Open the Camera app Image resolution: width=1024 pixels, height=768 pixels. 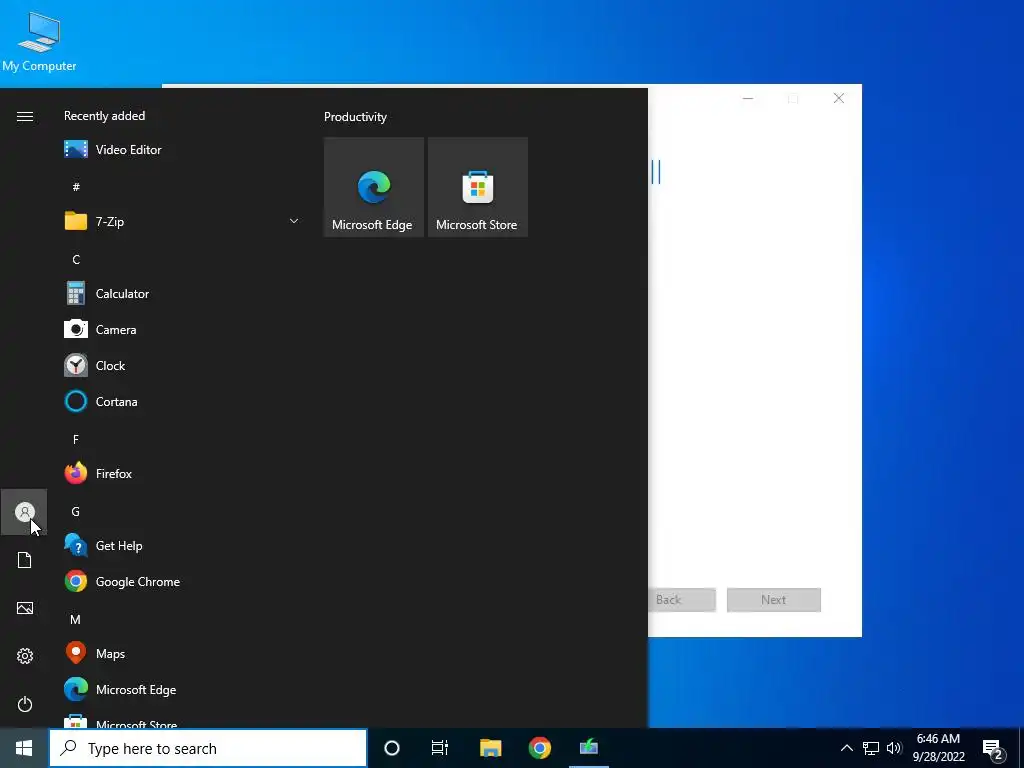coord(182,330)
